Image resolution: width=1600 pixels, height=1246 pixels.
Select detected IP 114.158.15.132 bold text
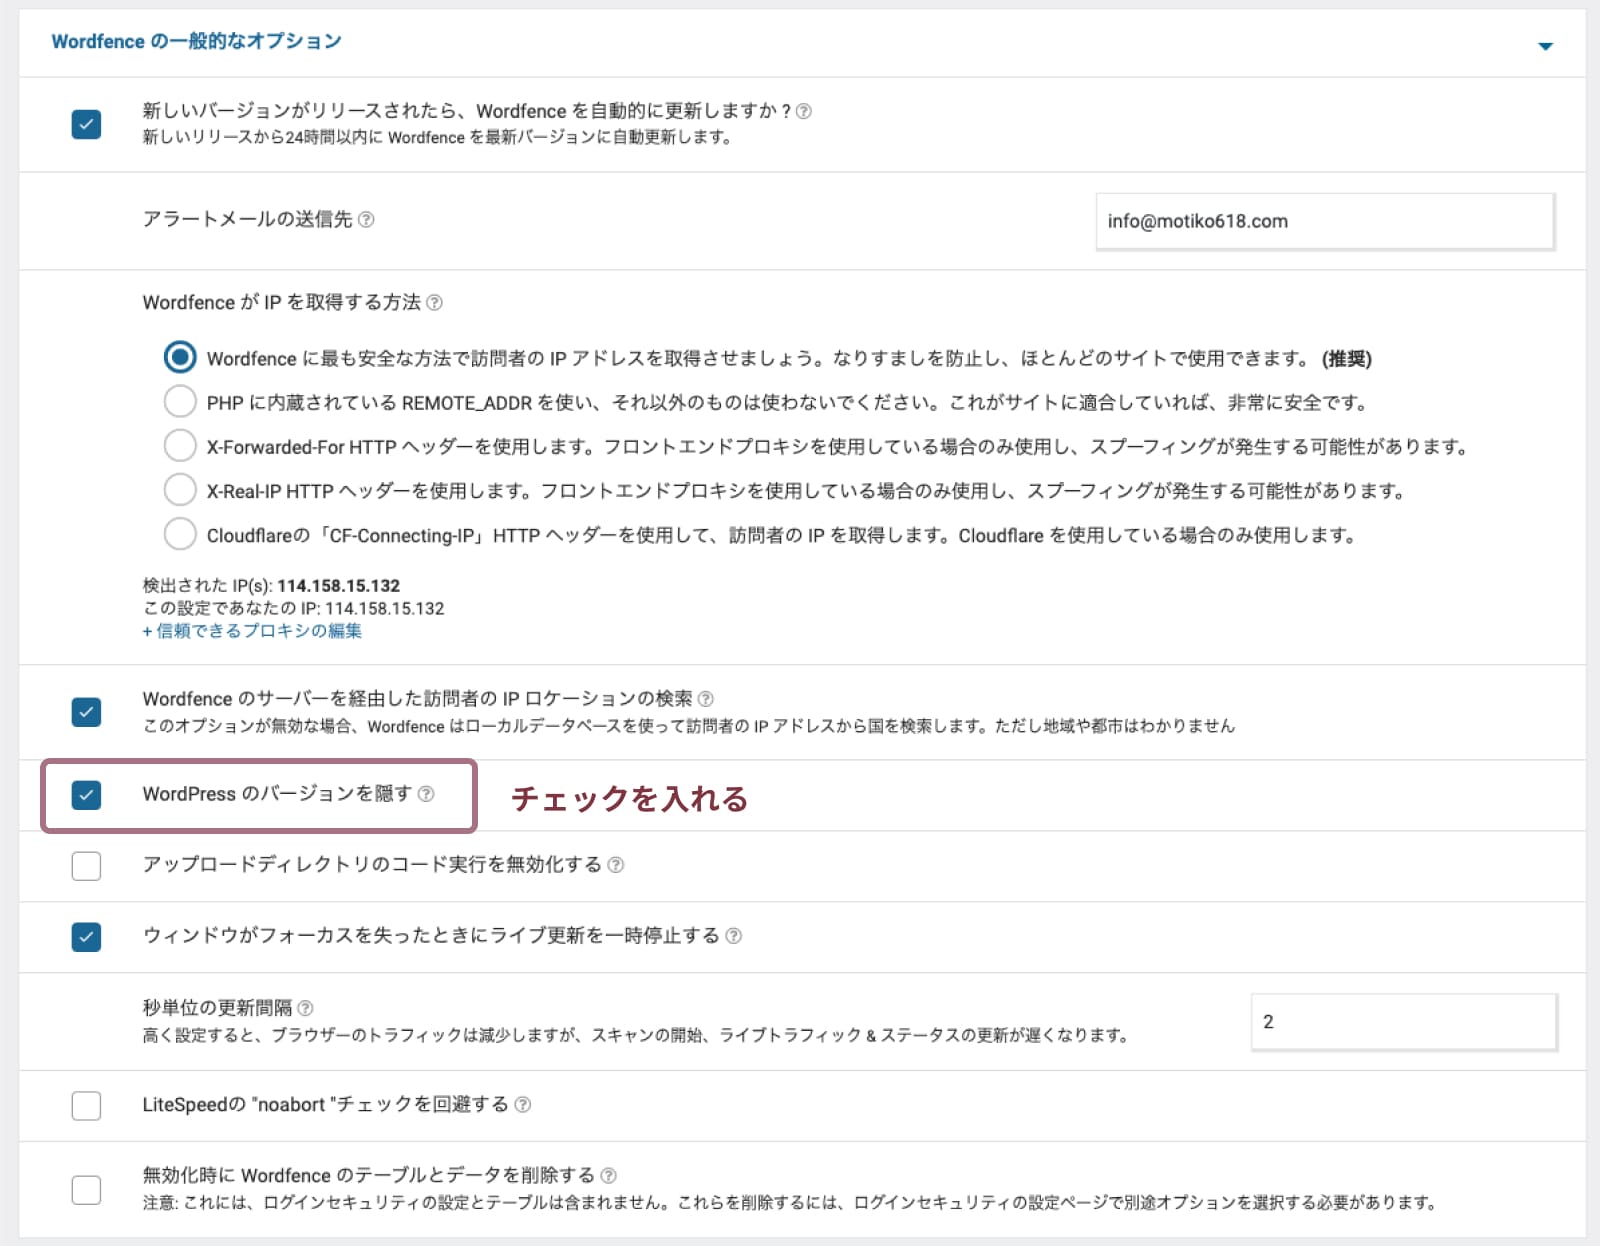[339, 586]
